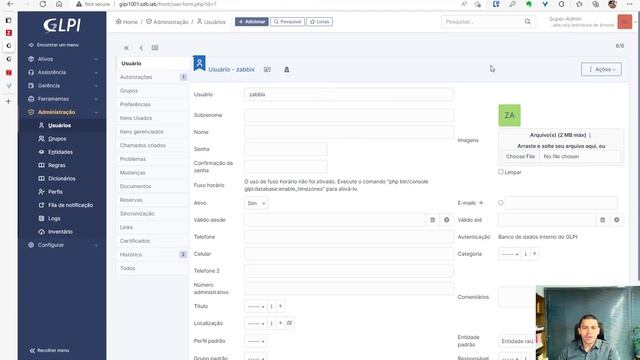Click the impersonate user icon
The height and width of the screenshot is (360, 640).
(287, 69)
